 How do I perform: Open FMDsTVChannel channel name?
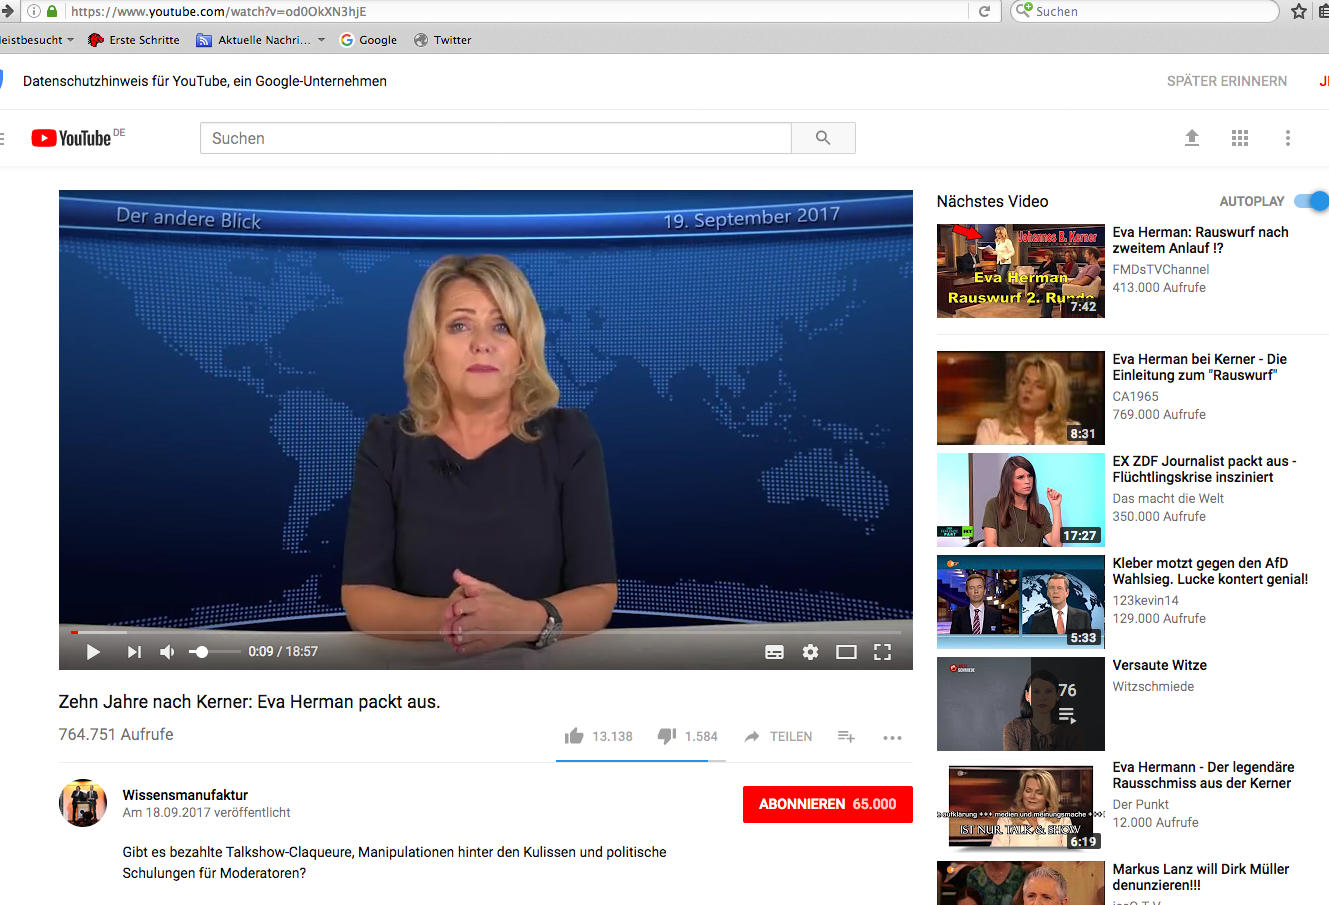pos(1161,269)
